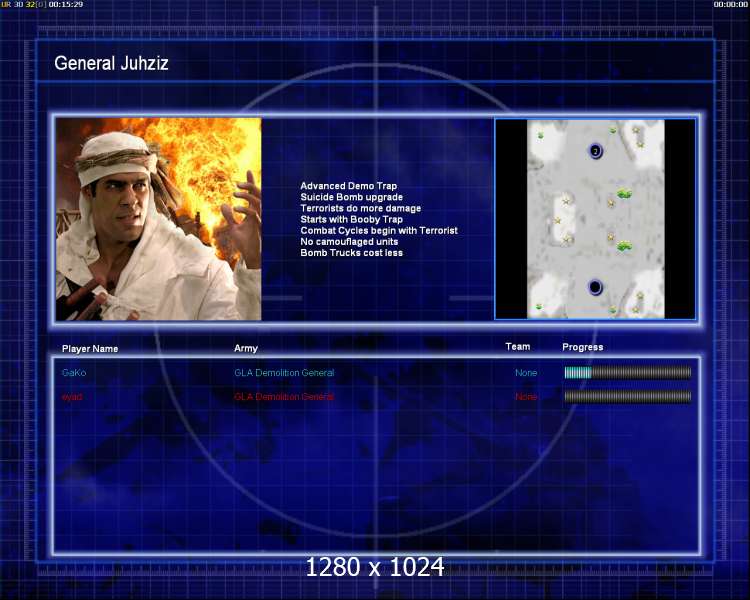
Task: Click the red GLA Demolition General army text
Action: click(284, 397)
